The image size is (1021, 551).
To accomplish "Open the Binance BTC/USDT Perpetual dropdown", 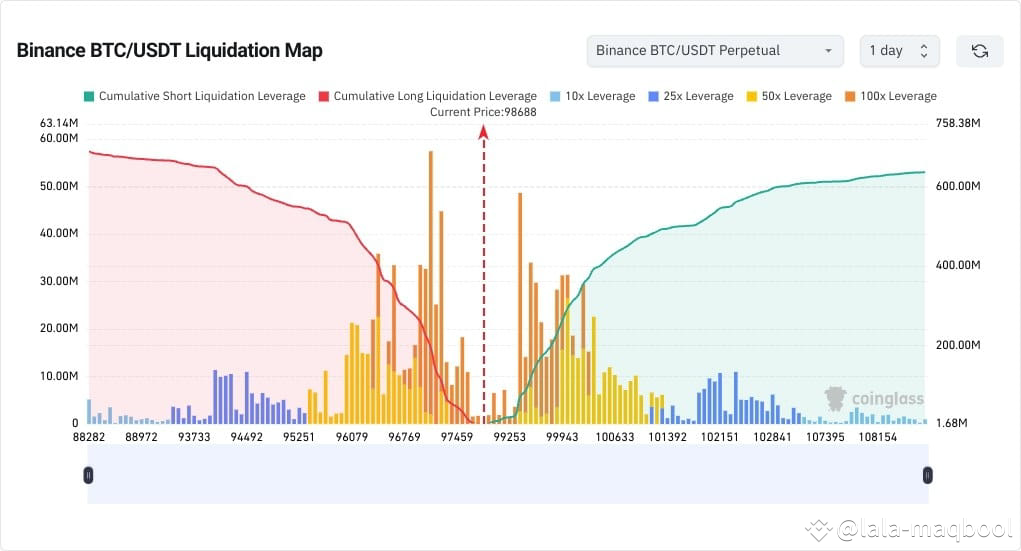I will (x=715, y=51).
